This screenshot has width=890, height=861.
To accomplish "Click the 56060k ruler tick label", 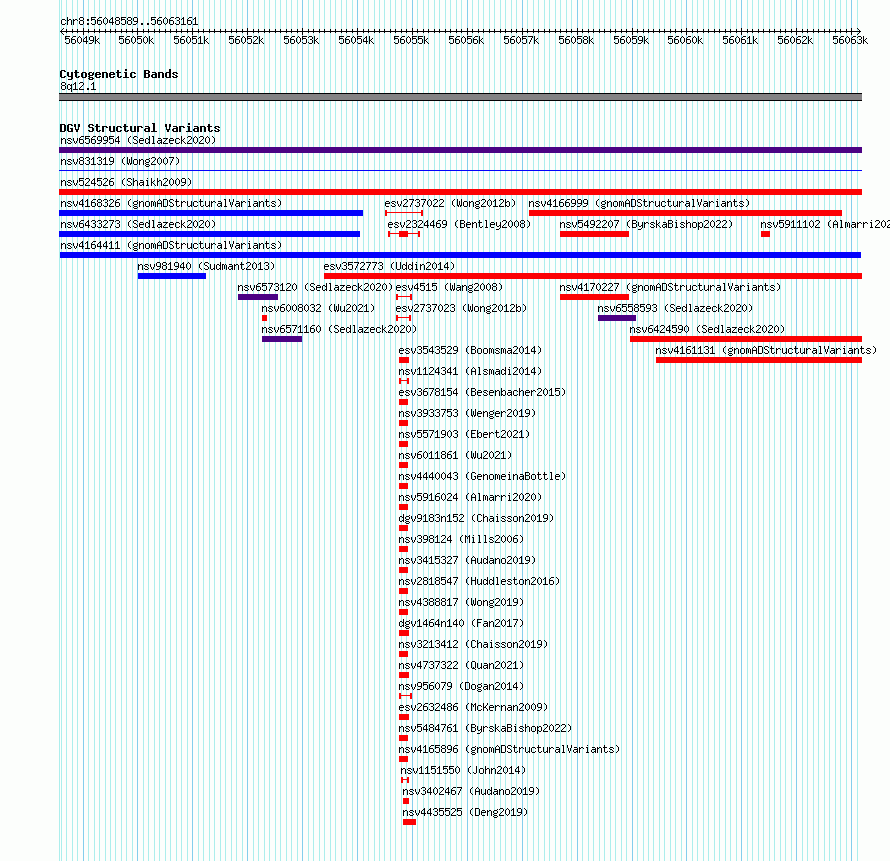I will pyautogui.click(x=685, y=40).
